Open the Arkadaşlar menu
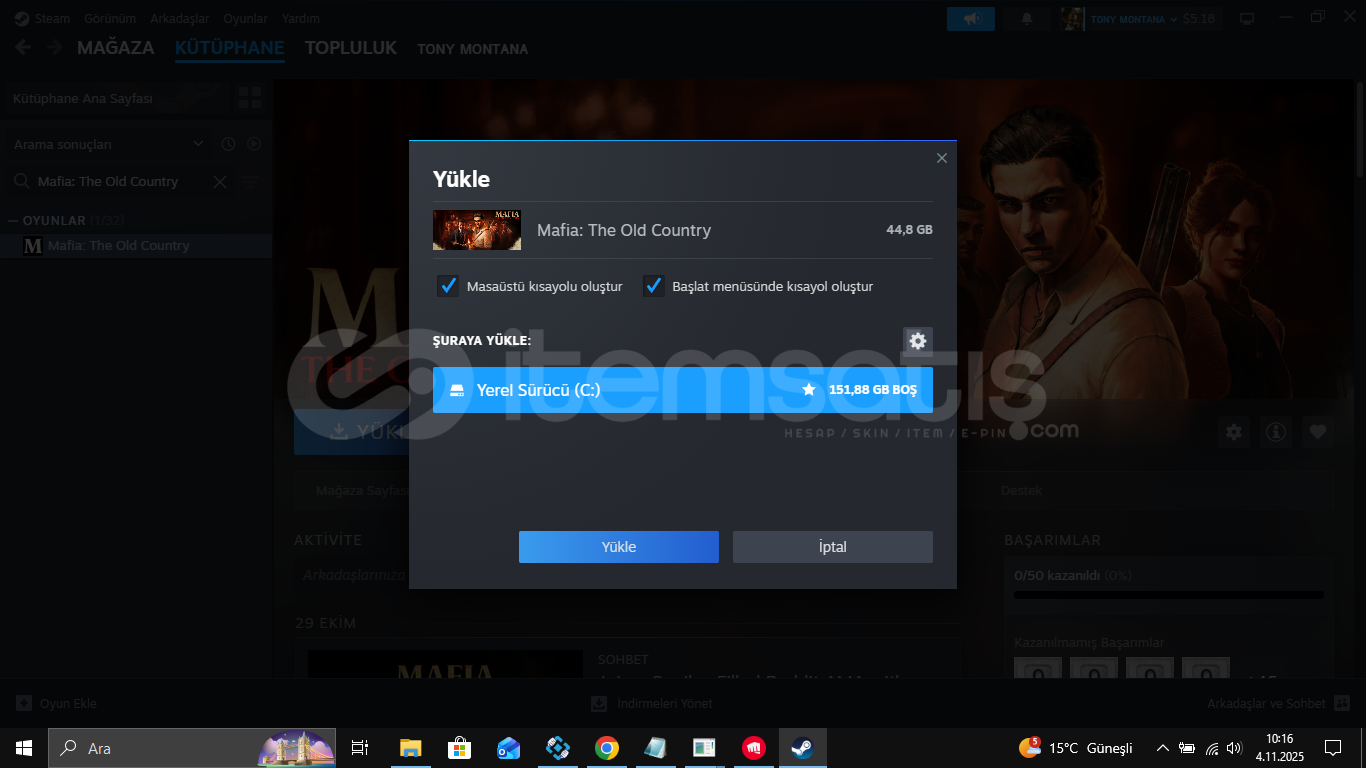The height and width of the screenshot is (768, 1366). (180, 18)
